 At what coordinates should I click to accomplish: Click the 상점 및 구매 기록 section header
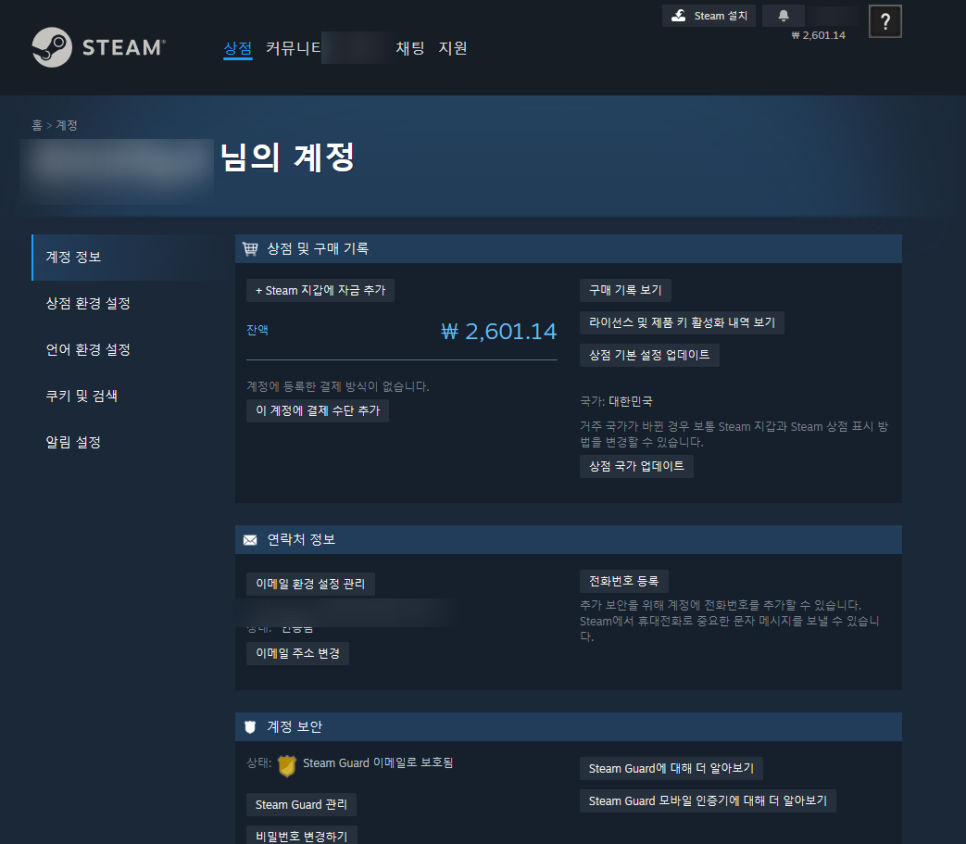point(568,249)
